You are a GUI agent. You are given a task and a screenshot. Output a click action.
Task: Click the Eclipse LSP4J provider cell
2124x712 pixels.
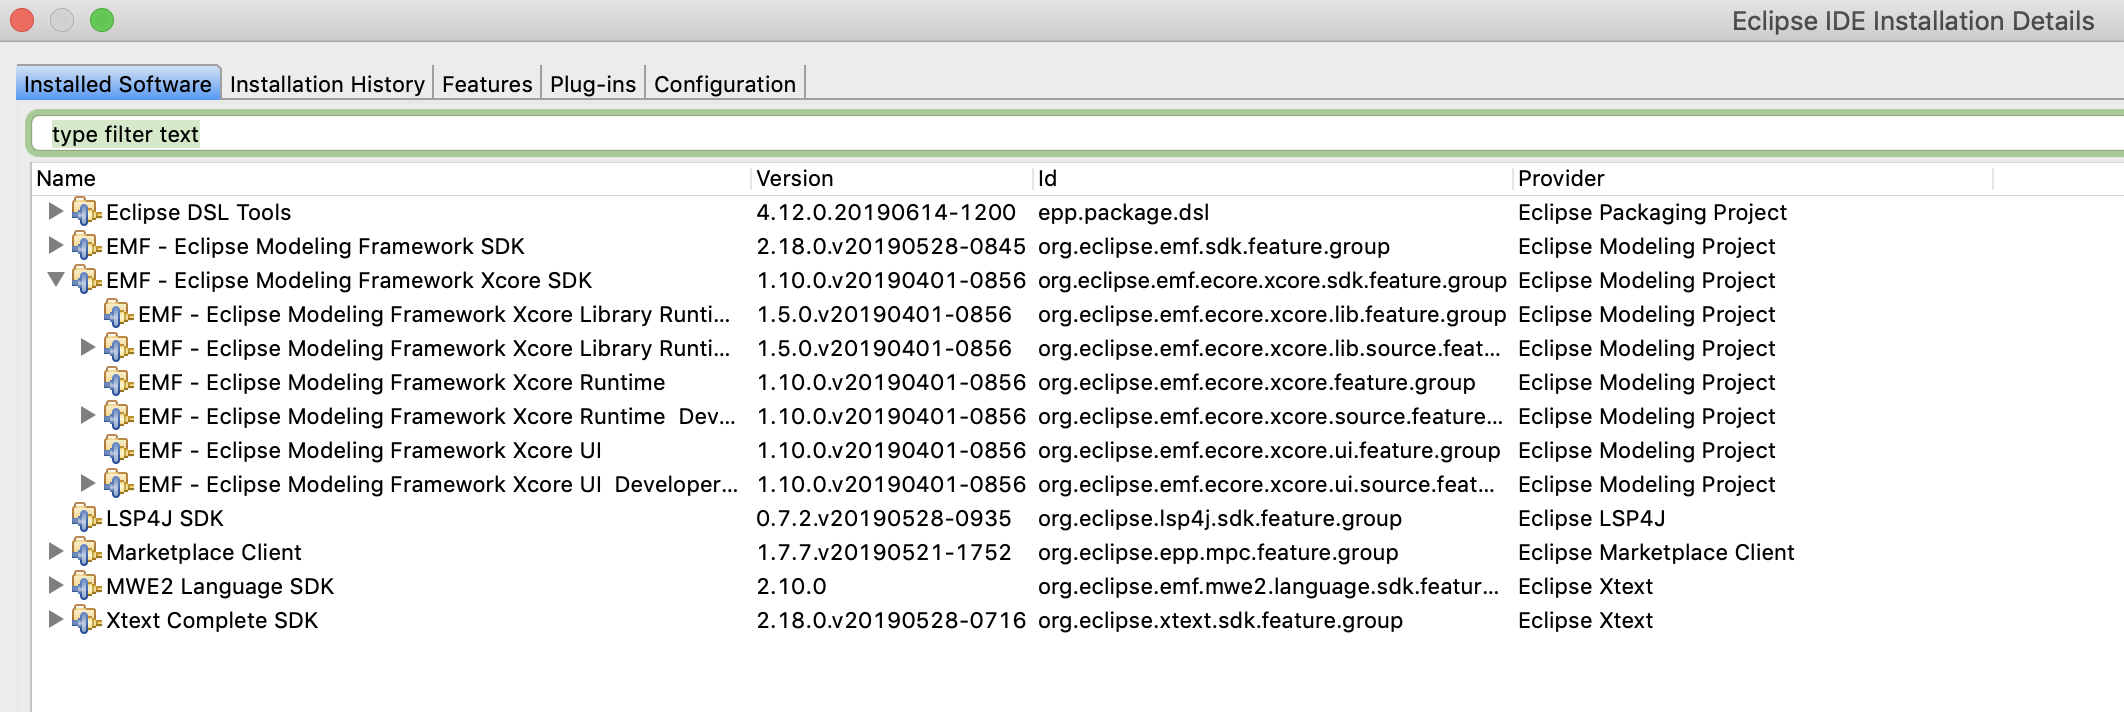tap(1592, 518)
